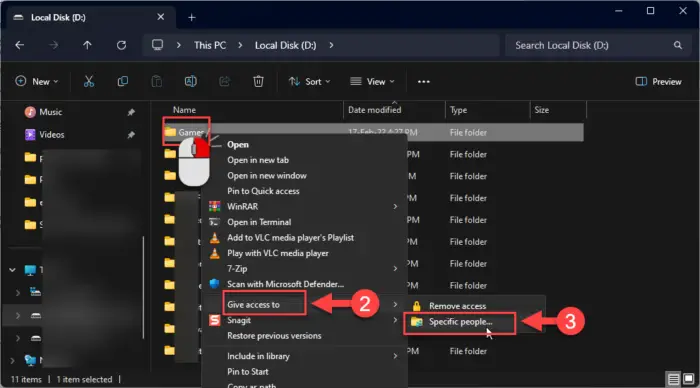Image resolution: width=700 pixels, height=388 pixels.
Task: Click the Rename icon in toolbar
Action: (191, 81)
